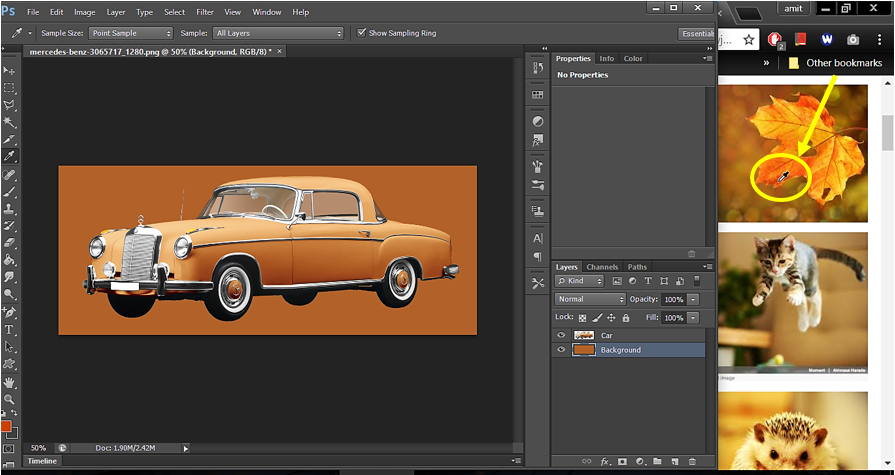This screenshot has width=895, height=475.
Task: Open the Character panel dock icon
Action: coord(538,239)
